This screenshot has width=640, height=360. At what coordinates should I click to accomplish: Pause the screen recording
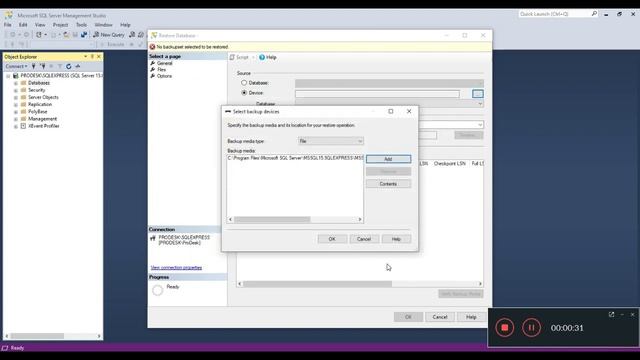pyautogui.click(x=531, y=327)
